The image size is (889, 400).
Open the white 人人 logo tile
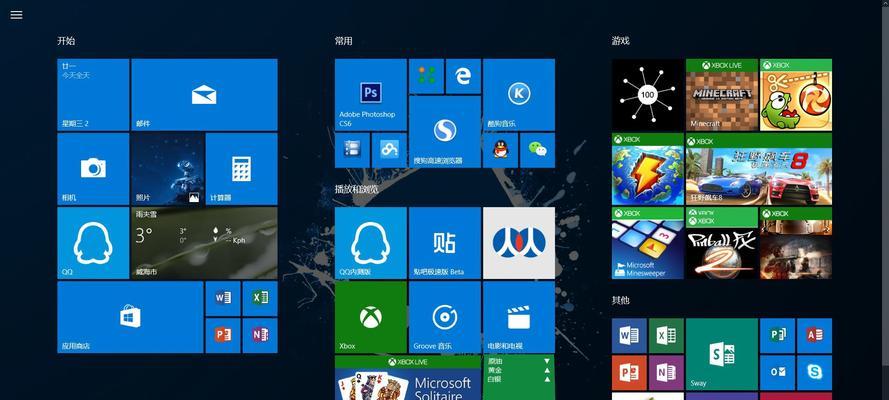[519, 243]
